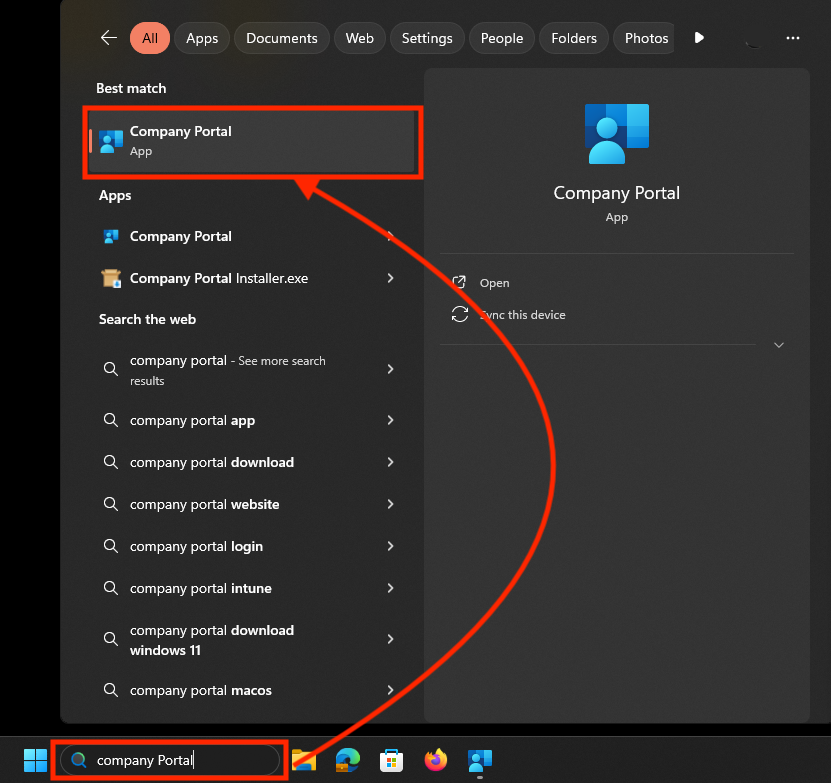Click the taskbar search box
Screen dimensions: 831x783
170,760
